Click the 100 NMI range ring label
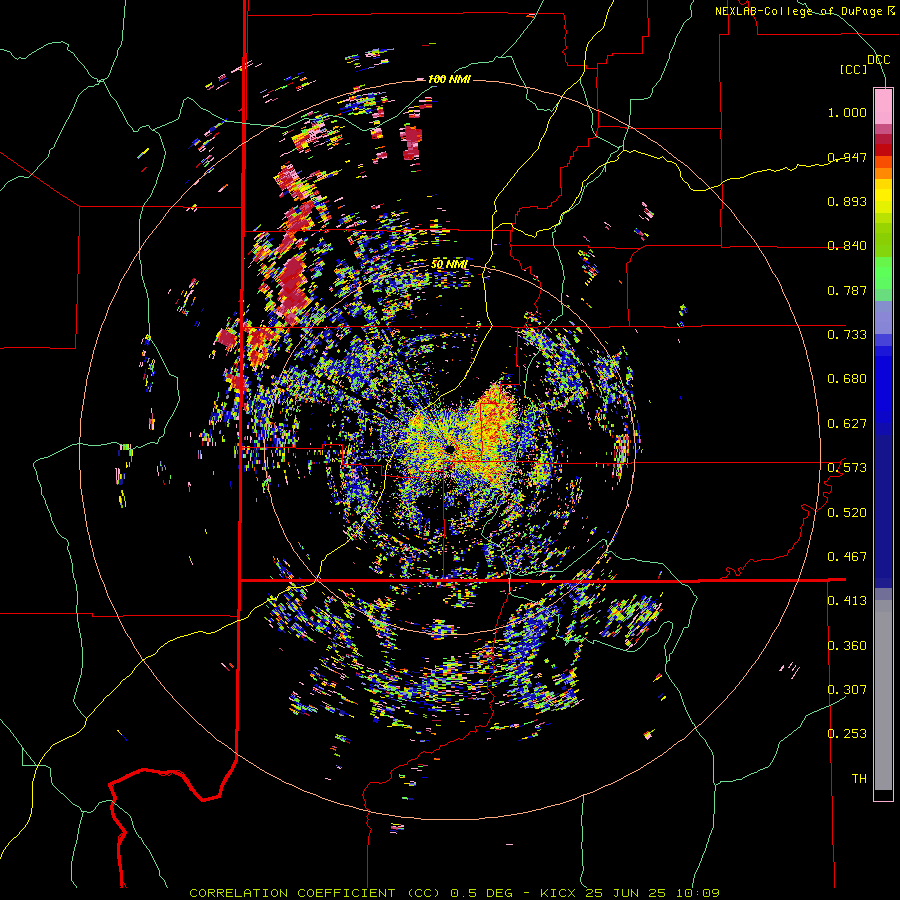Screen dimensions: 900x900 tap(449, 79)
